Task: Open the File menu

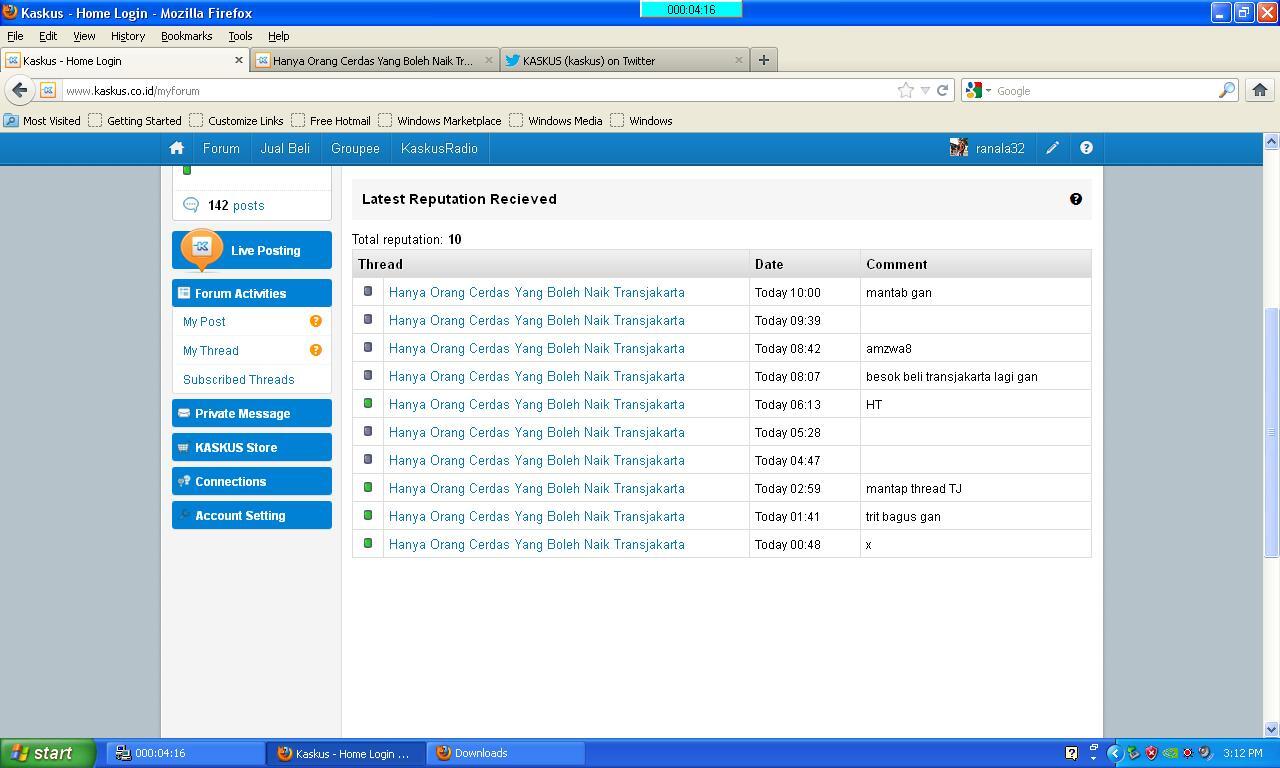Action: [15, 36]
